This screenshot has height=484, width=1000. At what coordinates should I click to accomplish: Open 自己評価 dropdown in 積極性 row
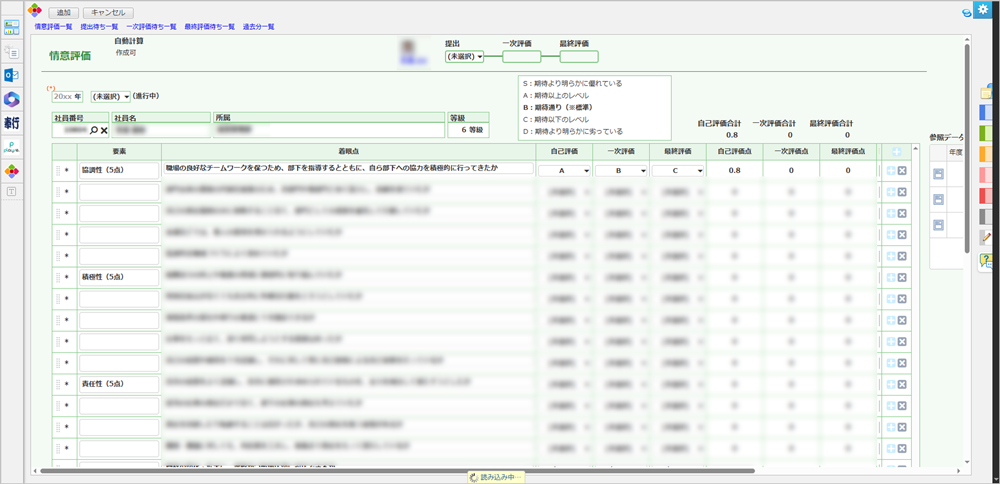coord(564,277)
